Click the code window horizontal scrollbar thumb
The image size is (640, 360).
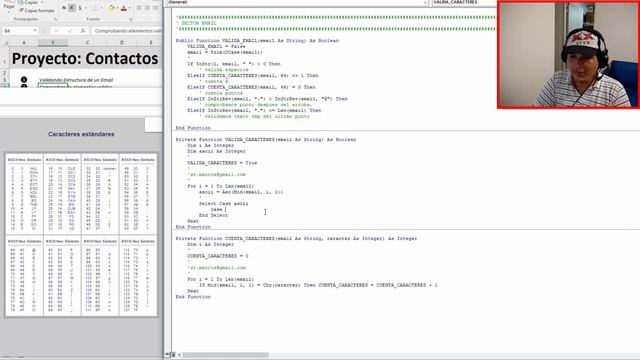point(226,355)
